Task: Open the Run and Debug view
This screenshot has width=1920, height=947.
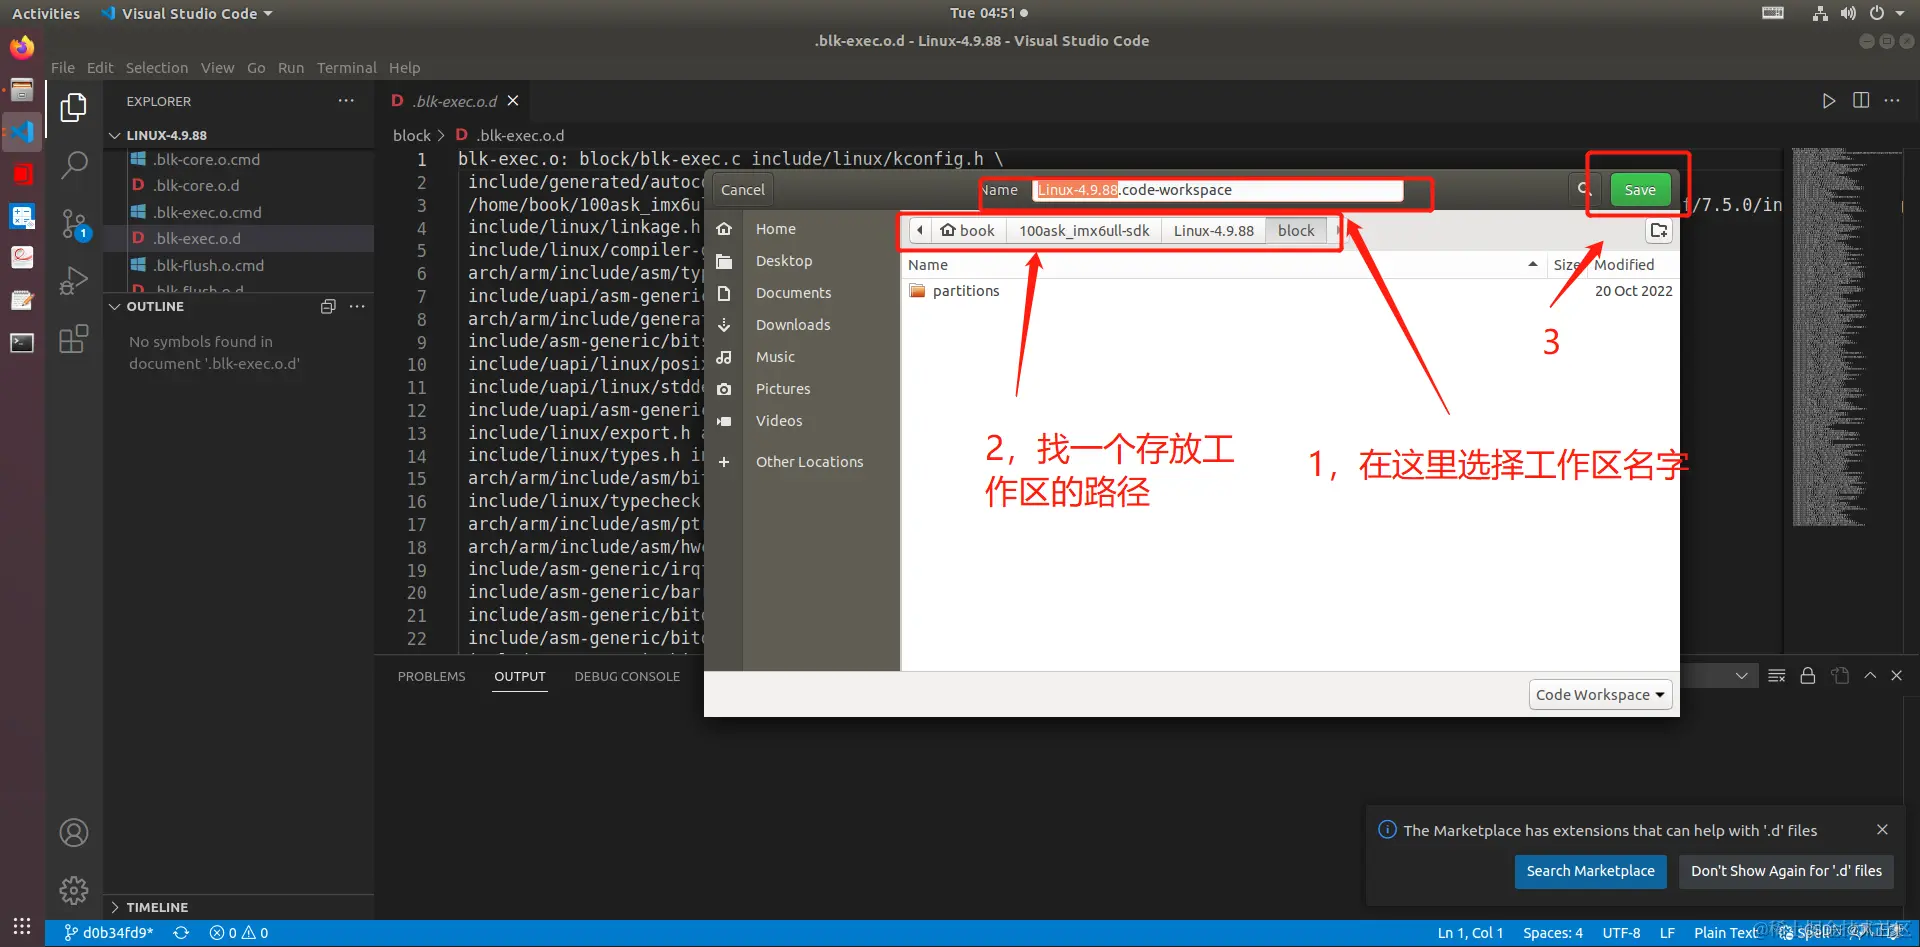Action: pyautogui.click(x=74, y=281)
